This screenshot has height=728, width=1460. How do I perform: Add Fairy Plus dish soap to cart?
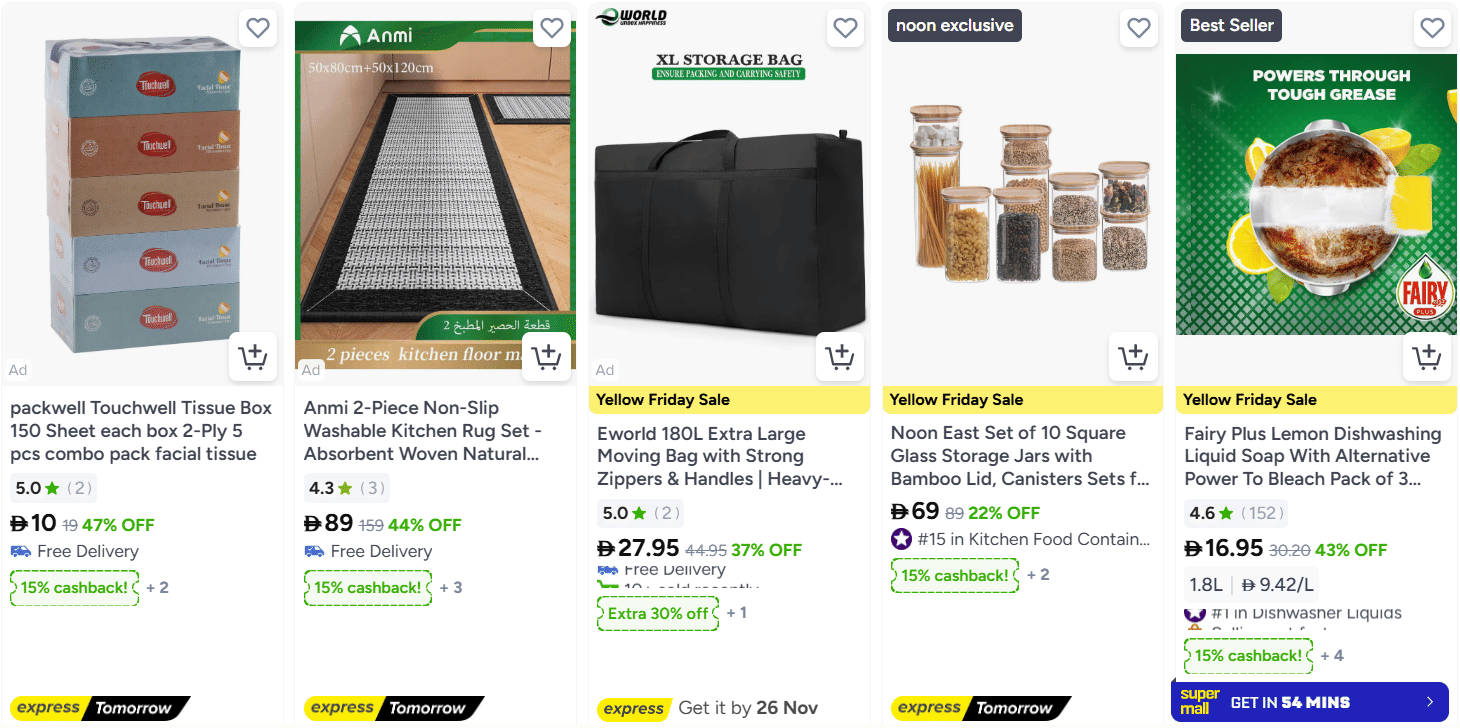(x=1427, y=356)
